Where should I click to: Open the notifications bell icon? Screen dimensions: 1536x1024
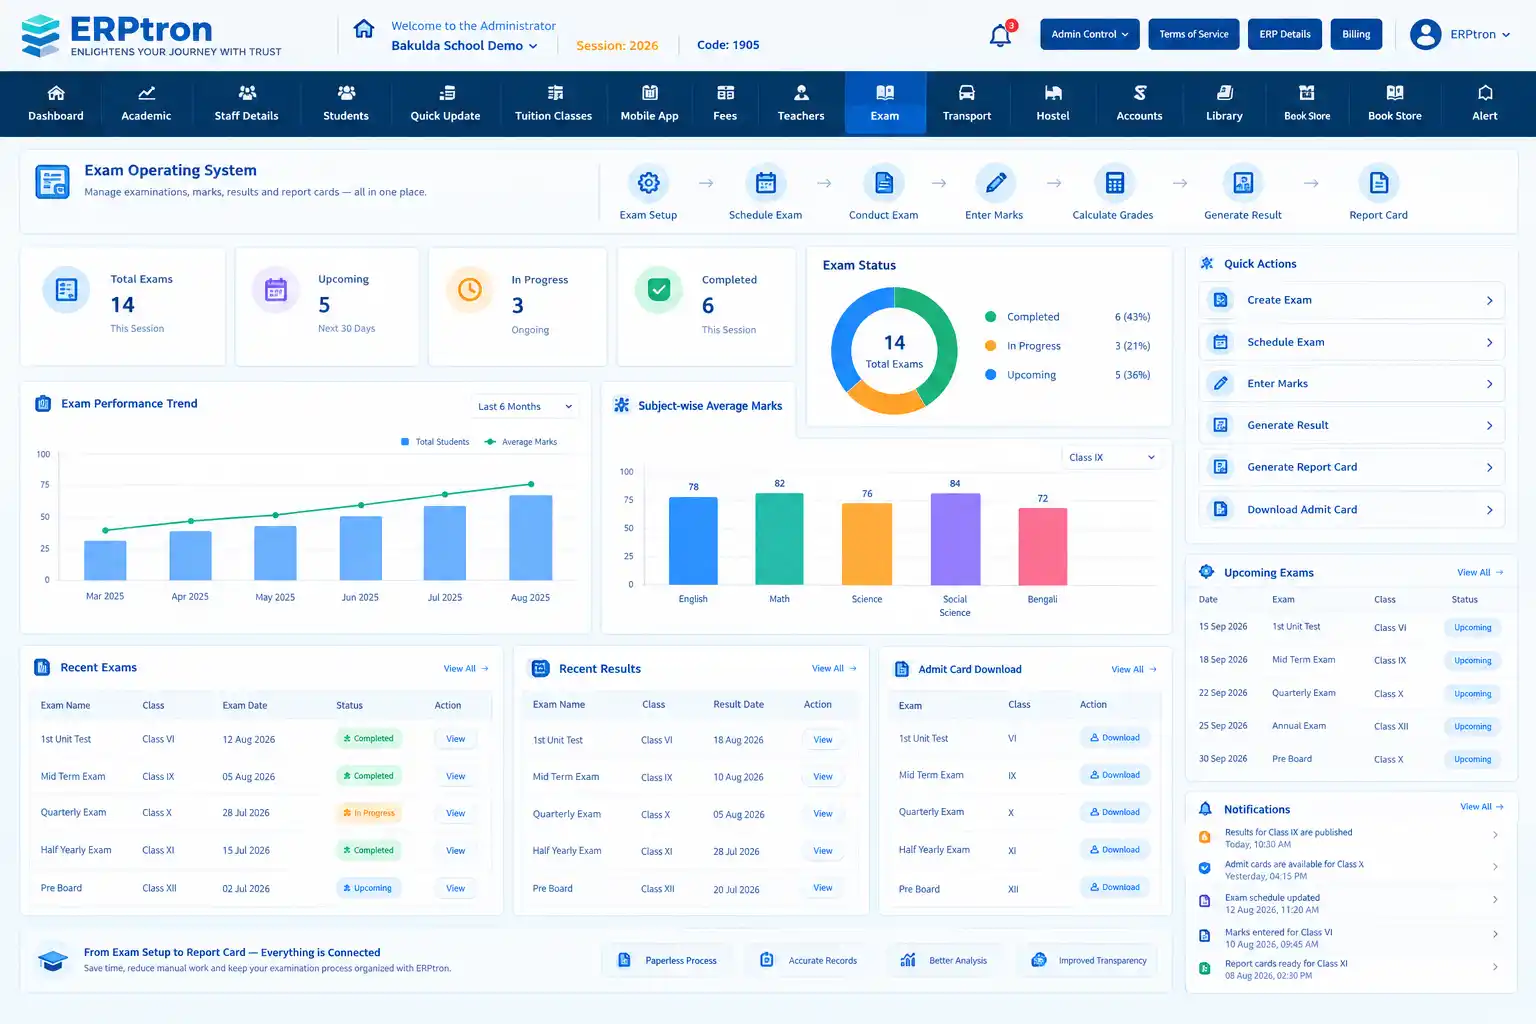click(x=1000, y=36)
